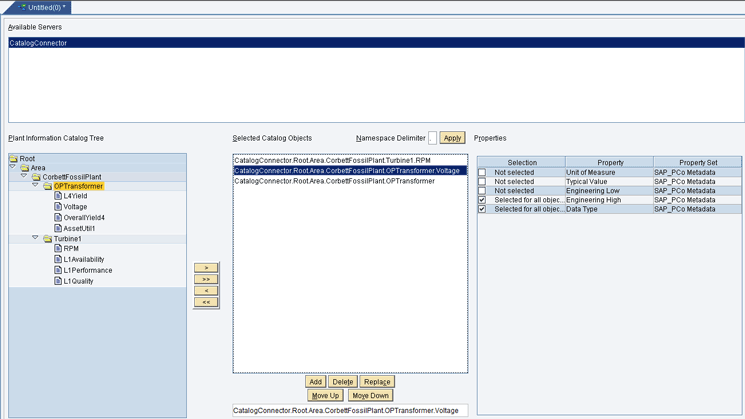Click the Voltage tag document icon

coord(58,207)
